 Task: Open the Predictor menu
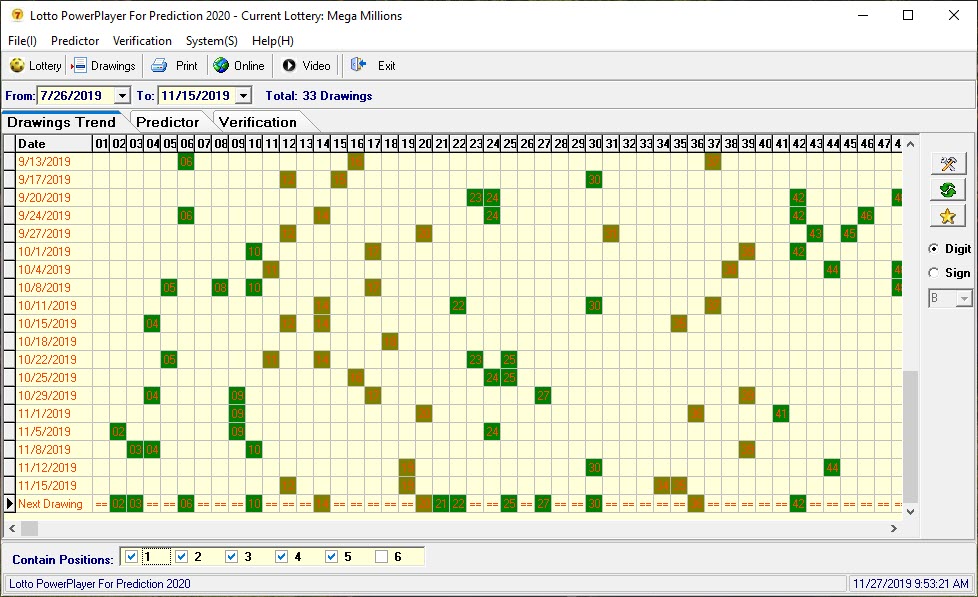click(x=75, y=41)
